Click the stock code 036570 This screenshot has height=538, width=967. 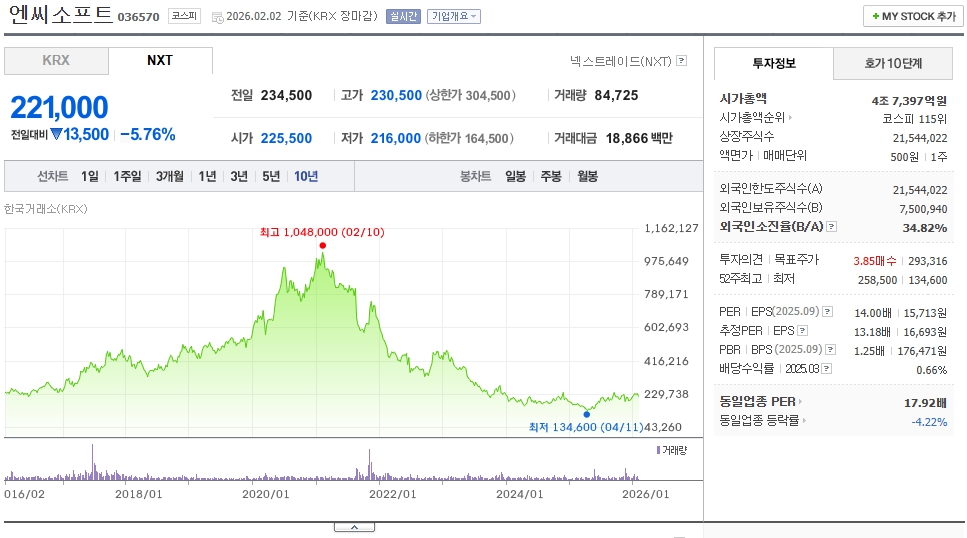(x=138, y=17)
